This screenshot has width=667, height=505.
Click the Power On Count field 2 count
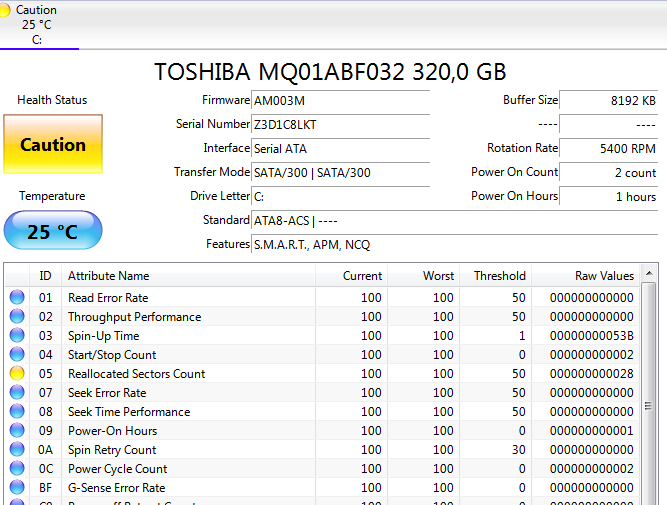pos(609,173)
